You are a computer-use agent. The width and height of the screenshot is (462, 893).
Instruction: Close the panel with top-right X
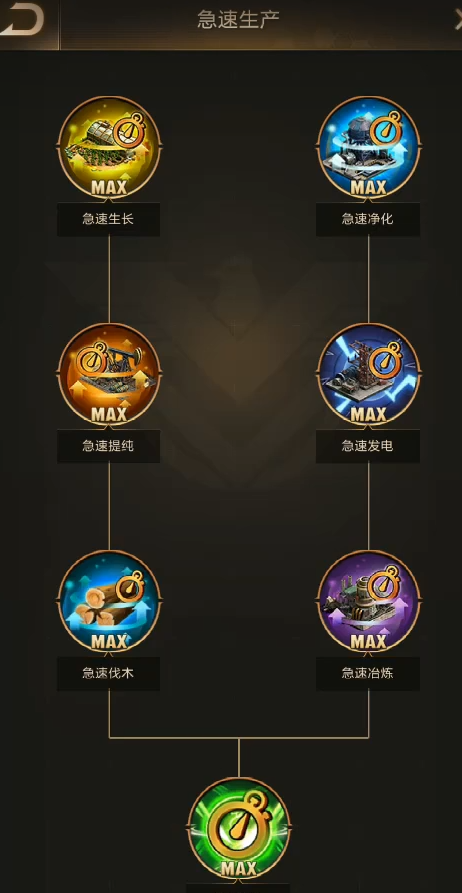(457, 20)
